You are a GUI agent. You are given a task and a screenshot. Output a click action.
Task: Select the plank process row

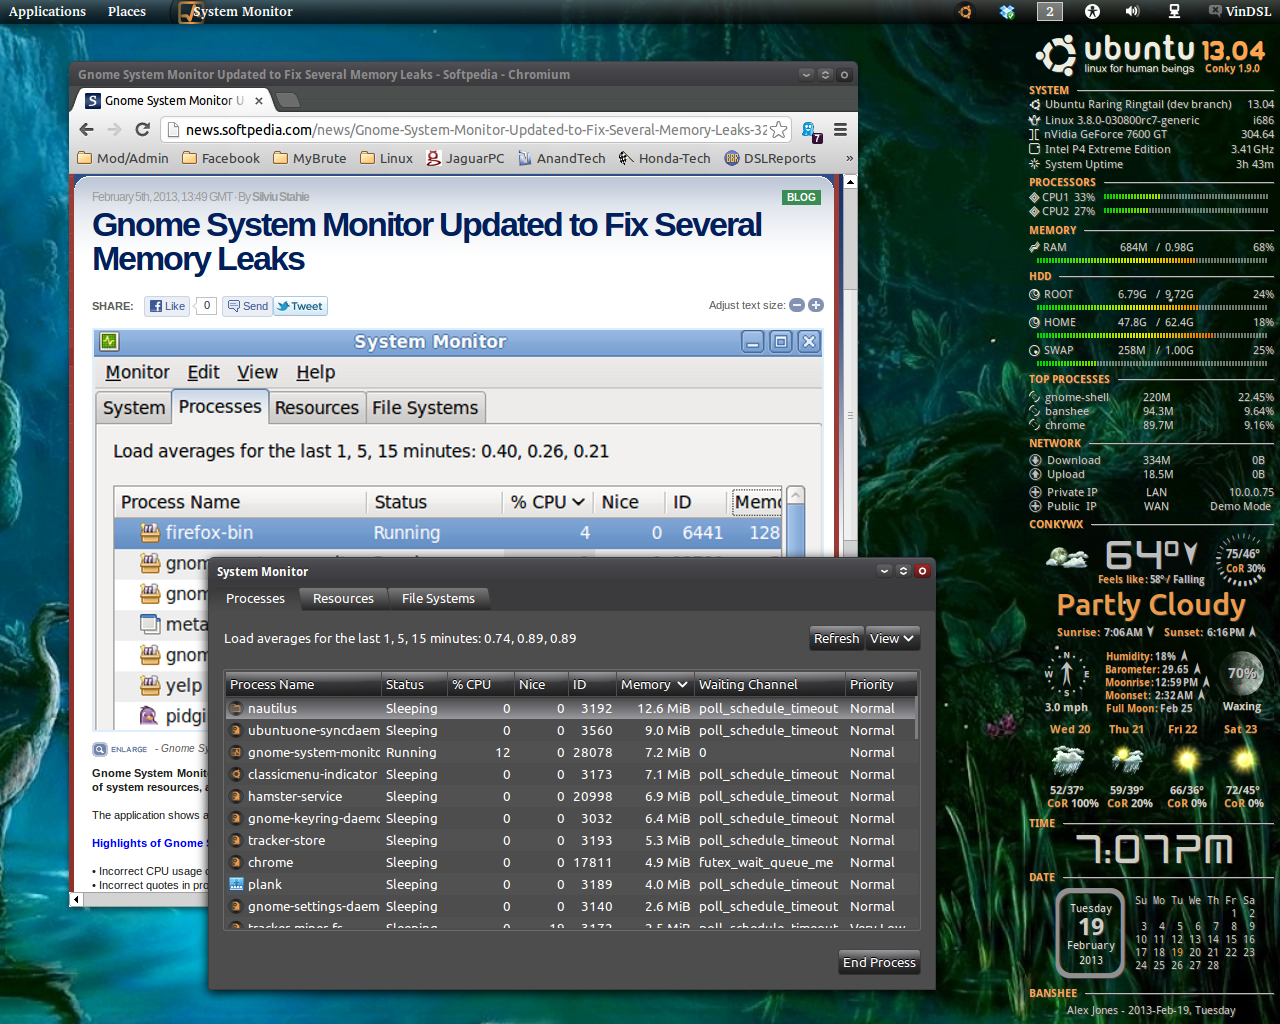tap(571, 884)
